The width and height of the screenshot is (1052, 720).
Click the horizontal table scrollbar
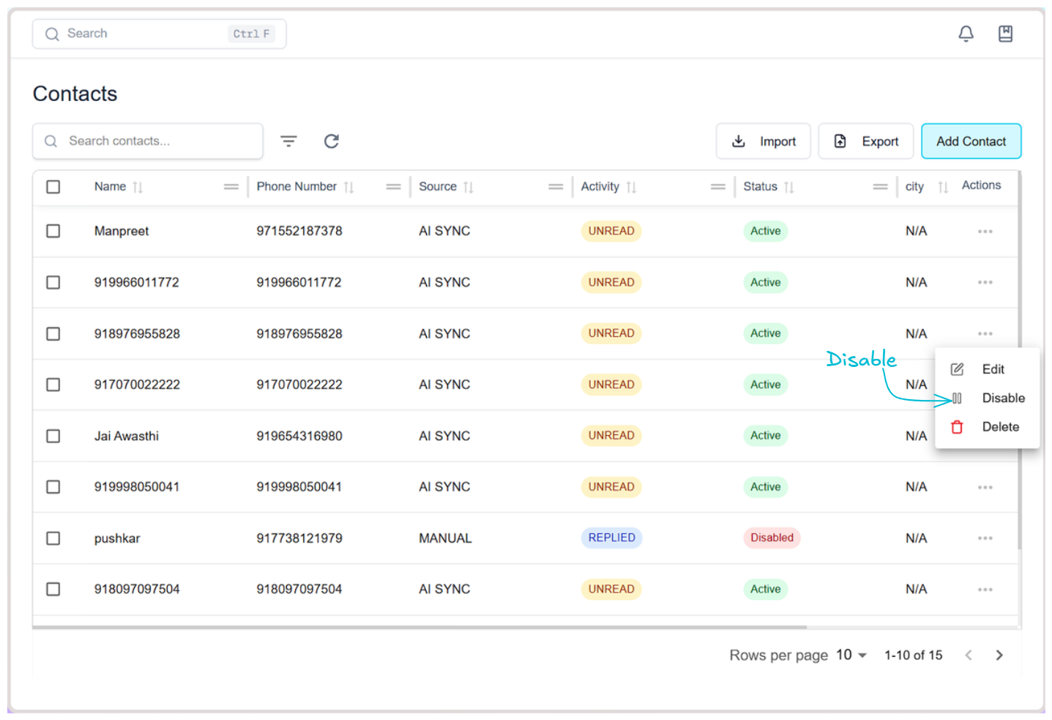tap(420, 627)
